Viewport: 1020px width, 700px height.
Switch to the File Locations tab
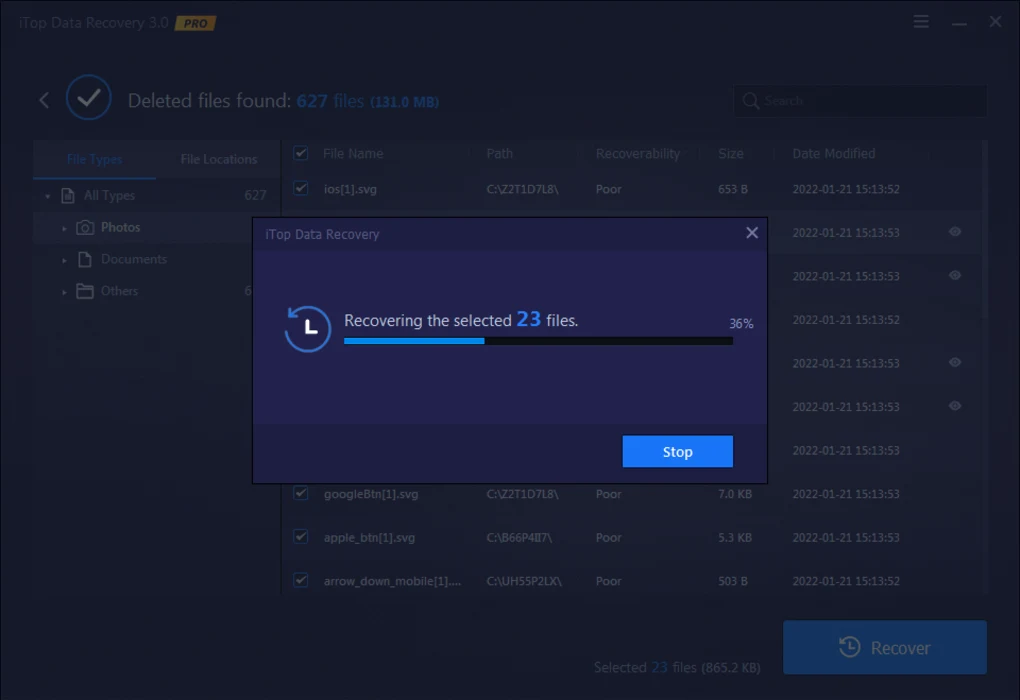(218, 159)
